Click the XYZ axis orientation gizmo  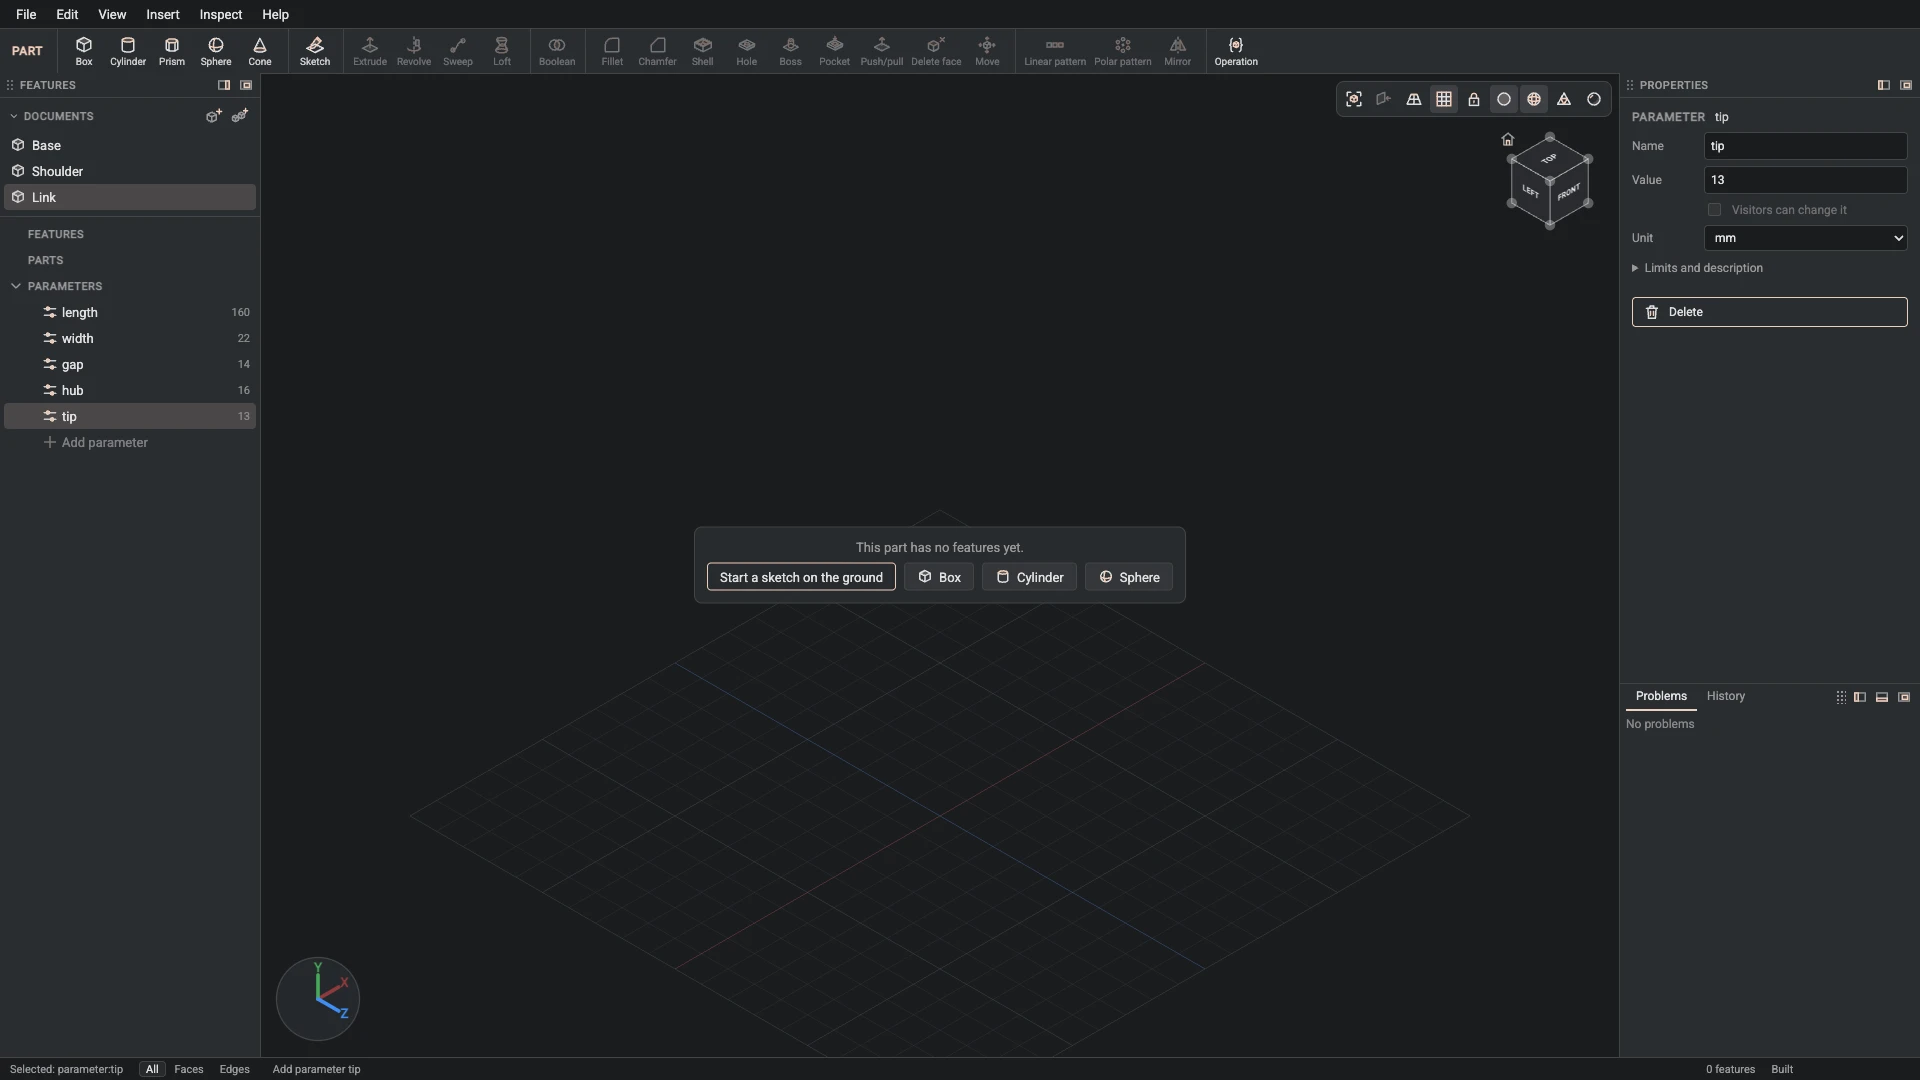318,998
